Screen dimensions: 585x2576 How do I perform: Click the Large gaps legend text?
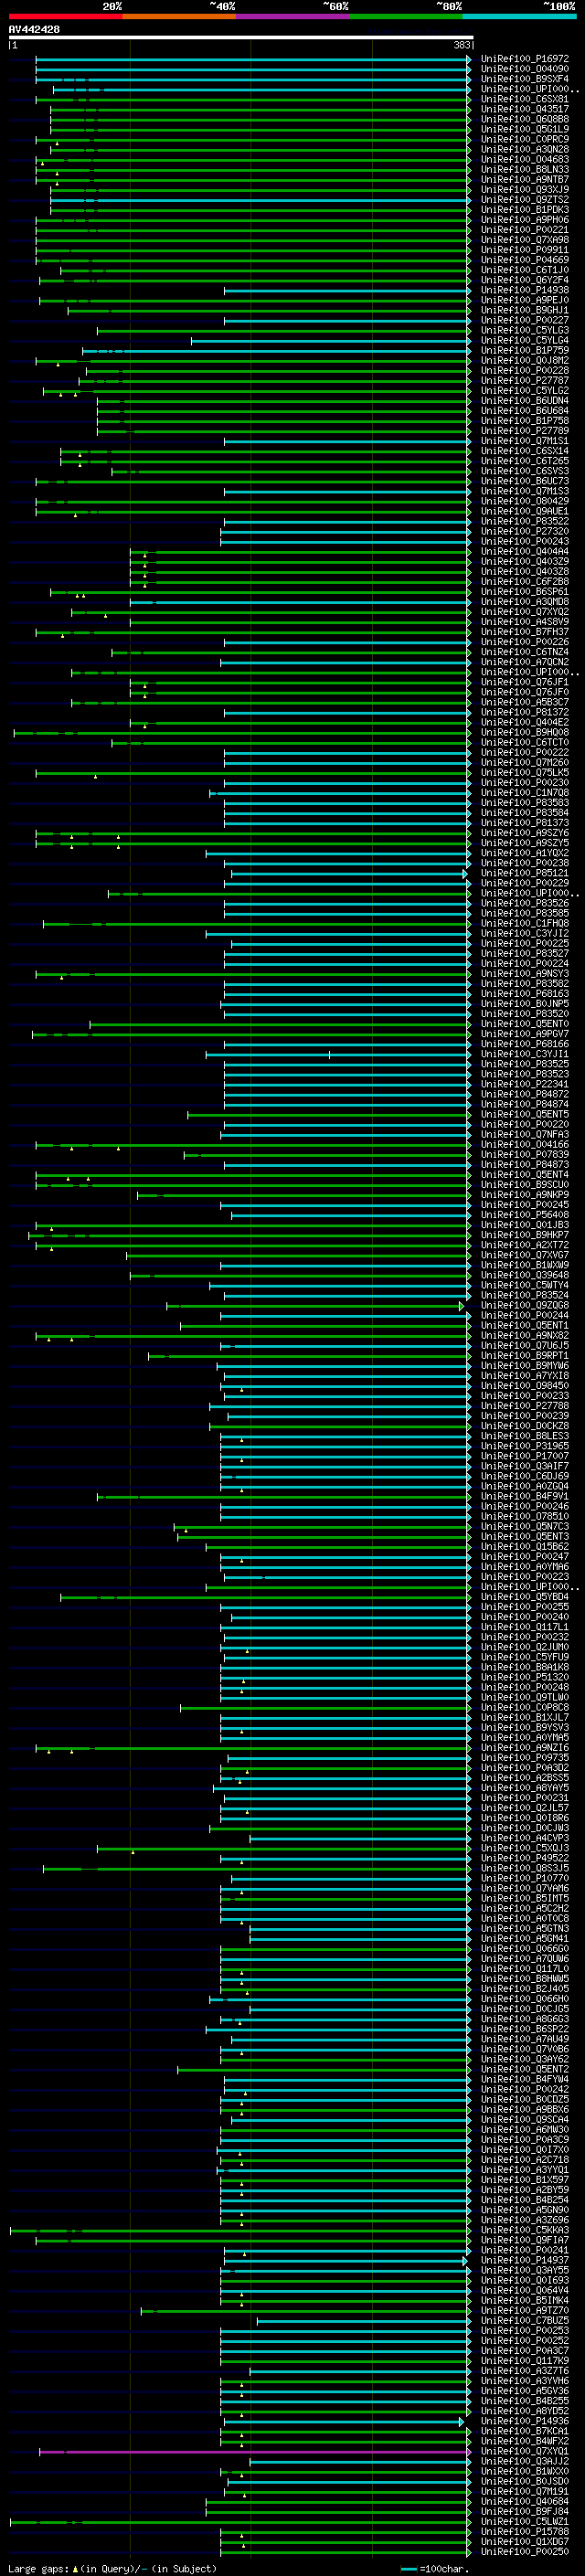pos(112,2569)
